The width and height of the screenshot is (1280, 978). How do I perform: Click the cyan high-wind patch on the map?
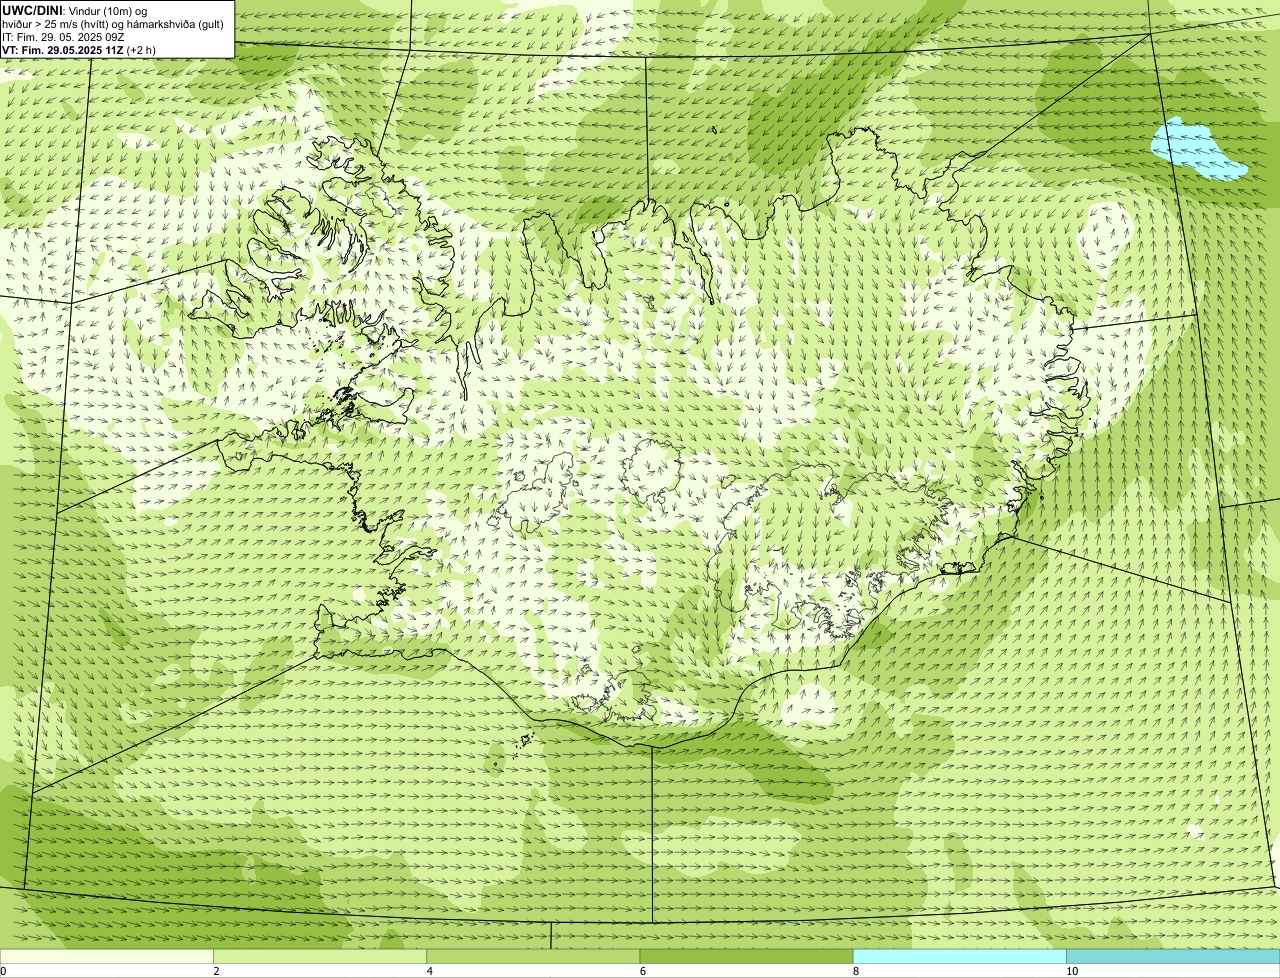tap(1196, 149)
